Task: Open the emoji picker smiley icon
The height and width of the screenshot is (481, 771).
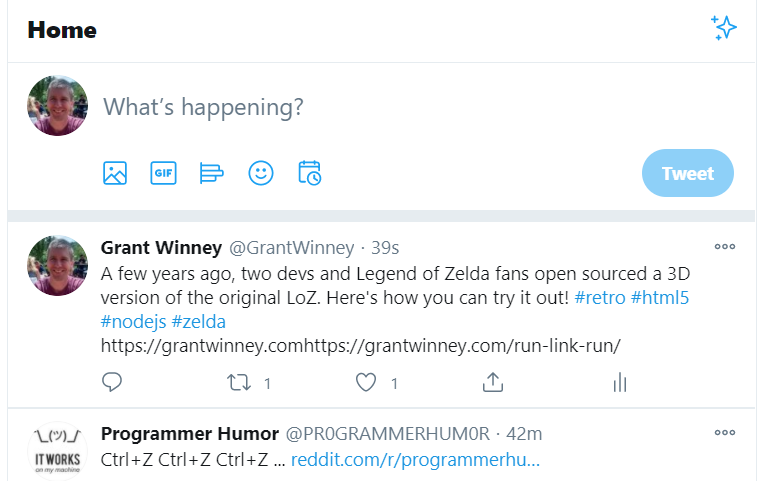Action: click(261, 173)
